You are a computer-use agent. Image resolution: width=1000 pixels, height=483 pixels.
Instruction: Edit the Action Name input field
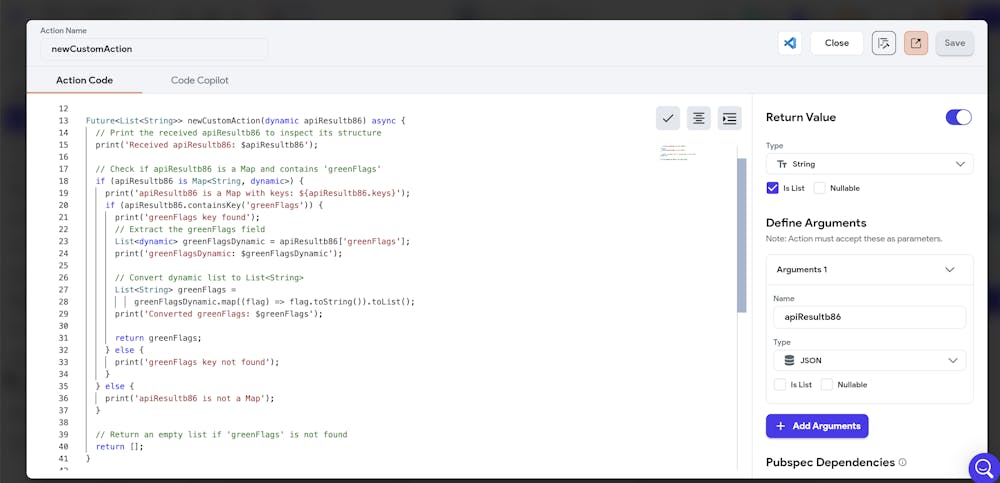154,48
